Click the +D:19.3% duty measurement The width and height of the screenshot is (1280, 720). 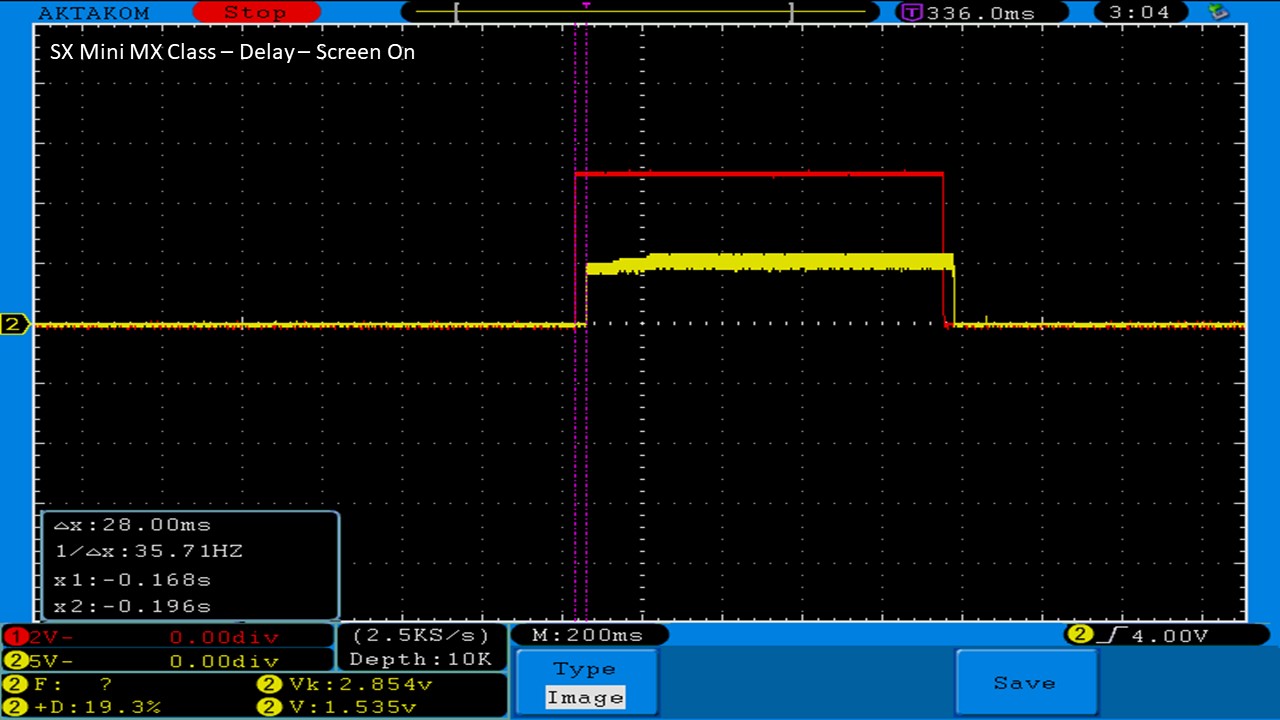[83, 707]
